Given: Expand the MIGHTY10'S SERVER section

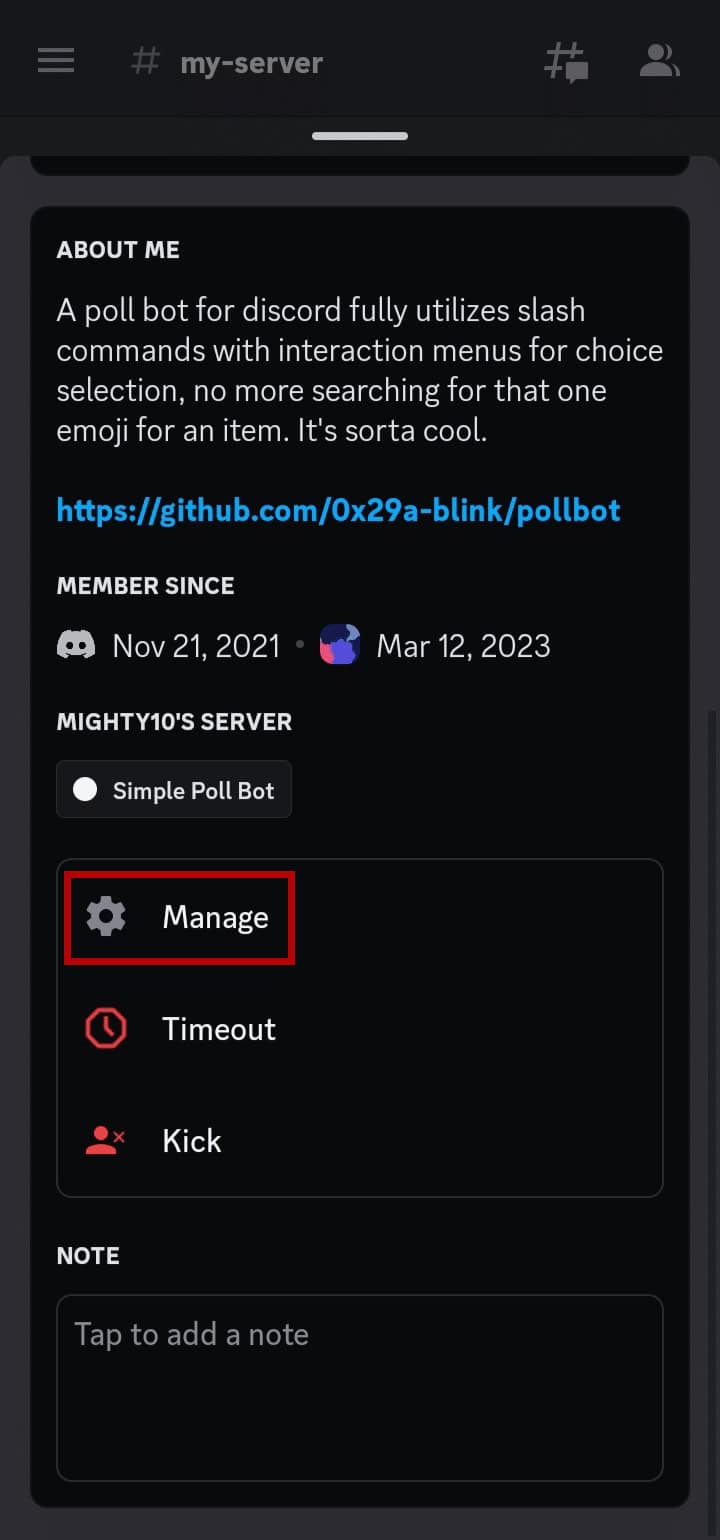Looking at the screenshot, I should tap(173, 721).
